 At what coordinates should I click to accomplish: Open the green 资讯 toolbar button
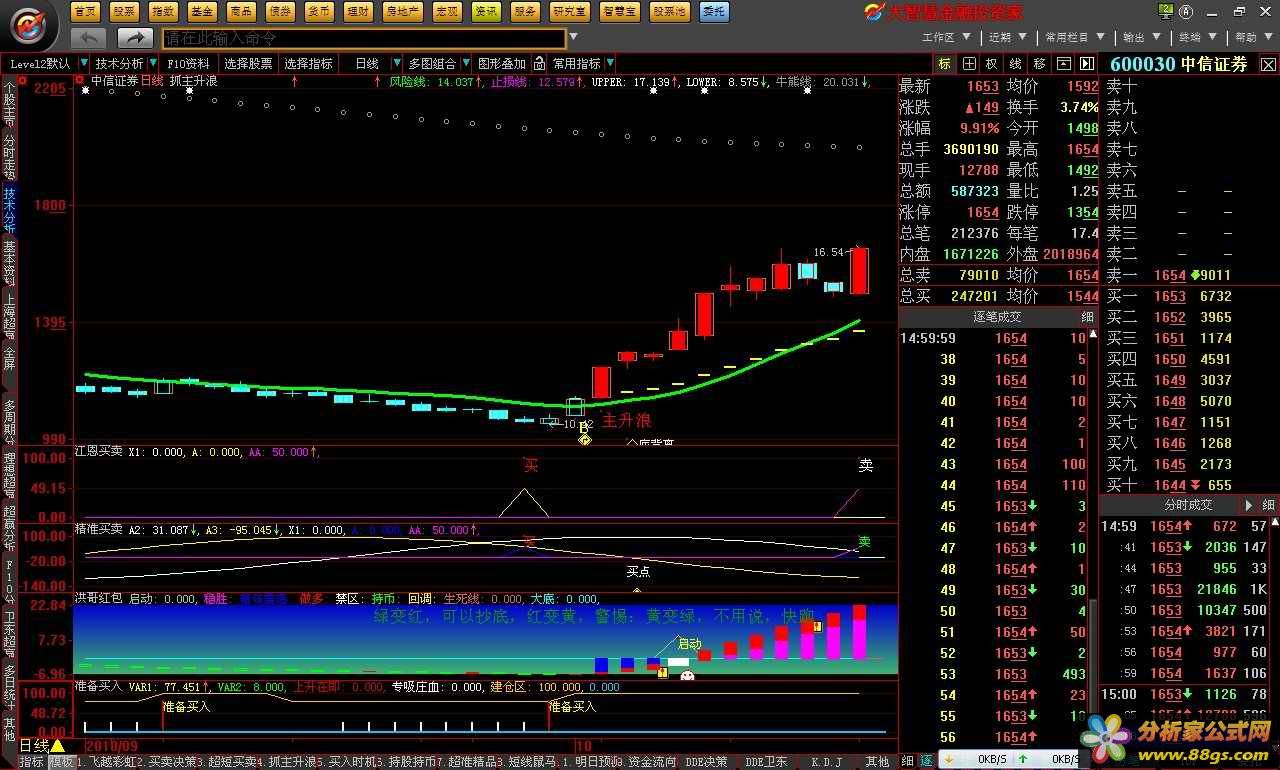[486, 11]
